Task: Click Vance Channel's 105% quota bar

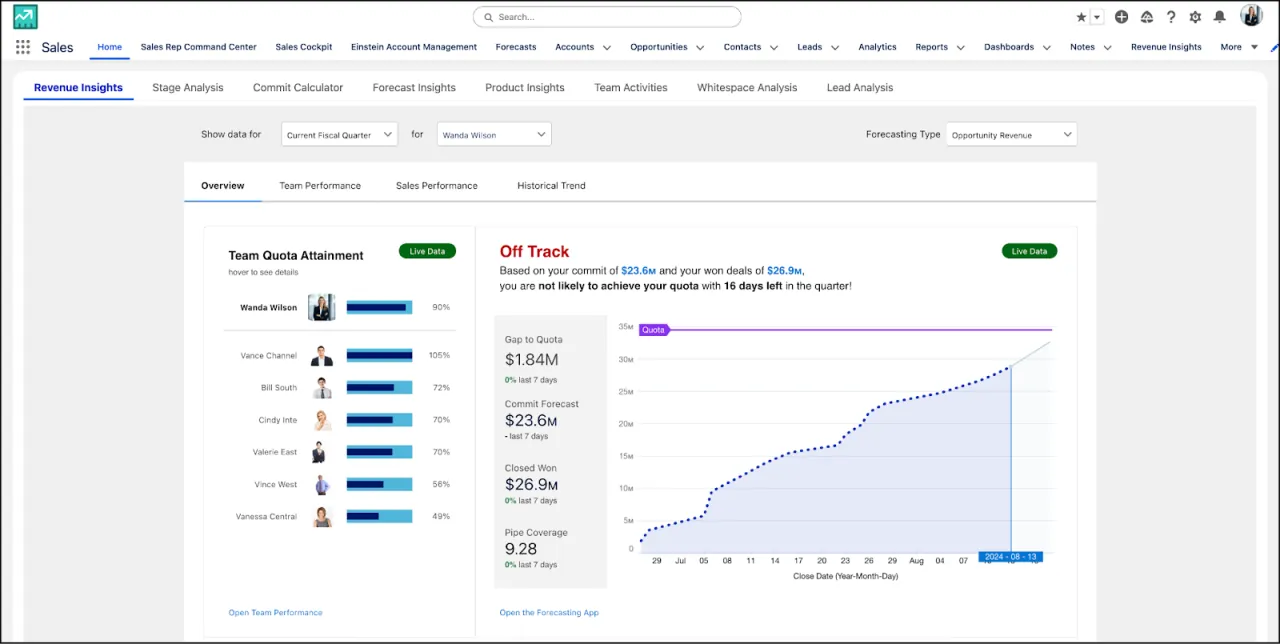Action: pos(380,355)
